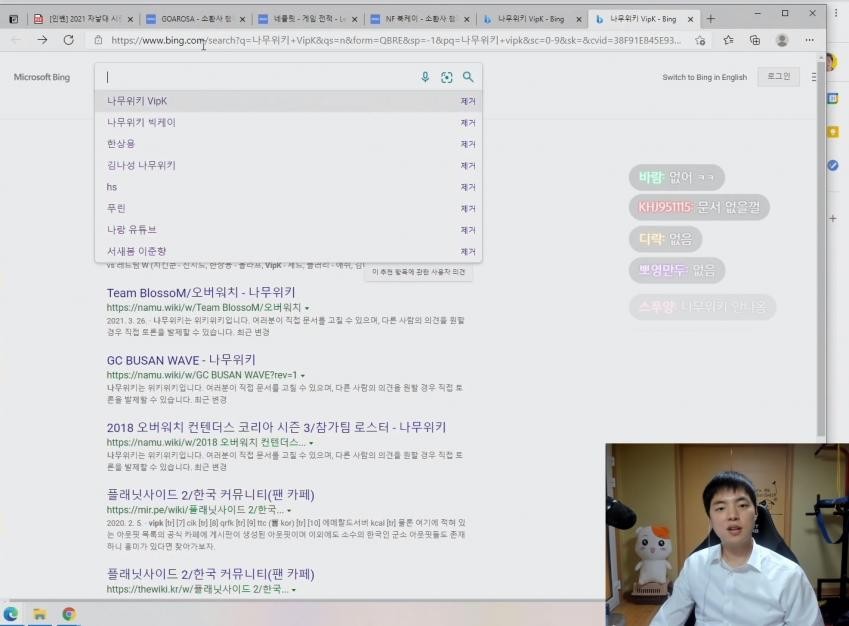Expand dropdown next to thewiki.kr URL

294,590
